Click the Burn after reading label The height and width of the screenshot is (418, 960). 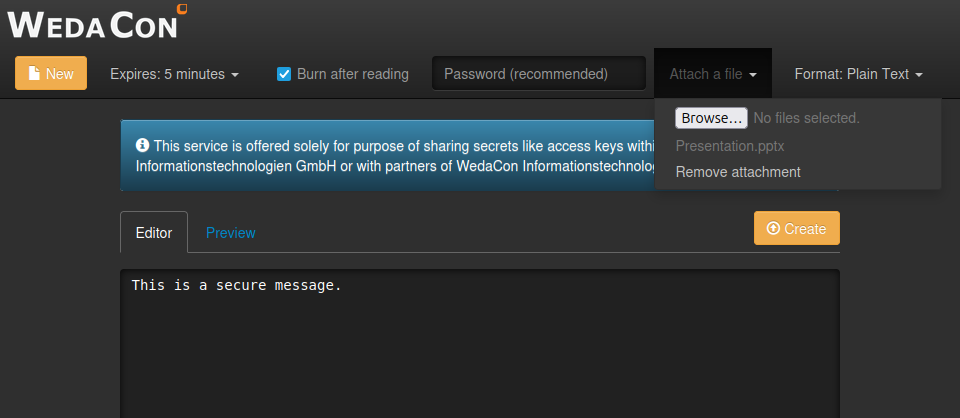click(x=352, y=74)
